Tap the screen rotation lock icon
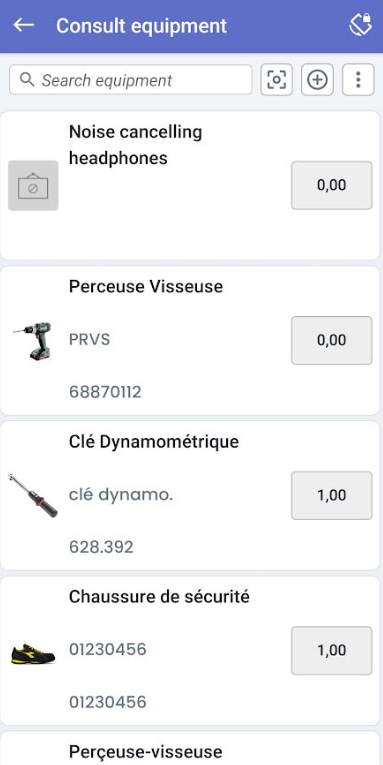The height and width of the screenshot is (765, 383). 360,25
